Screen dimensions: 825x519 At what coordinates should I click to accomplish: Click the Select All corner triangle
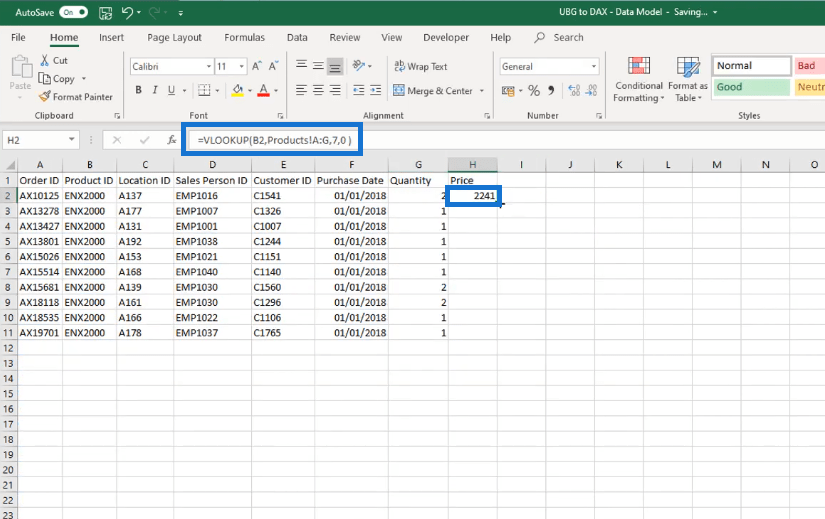click(x=9, y=165)
